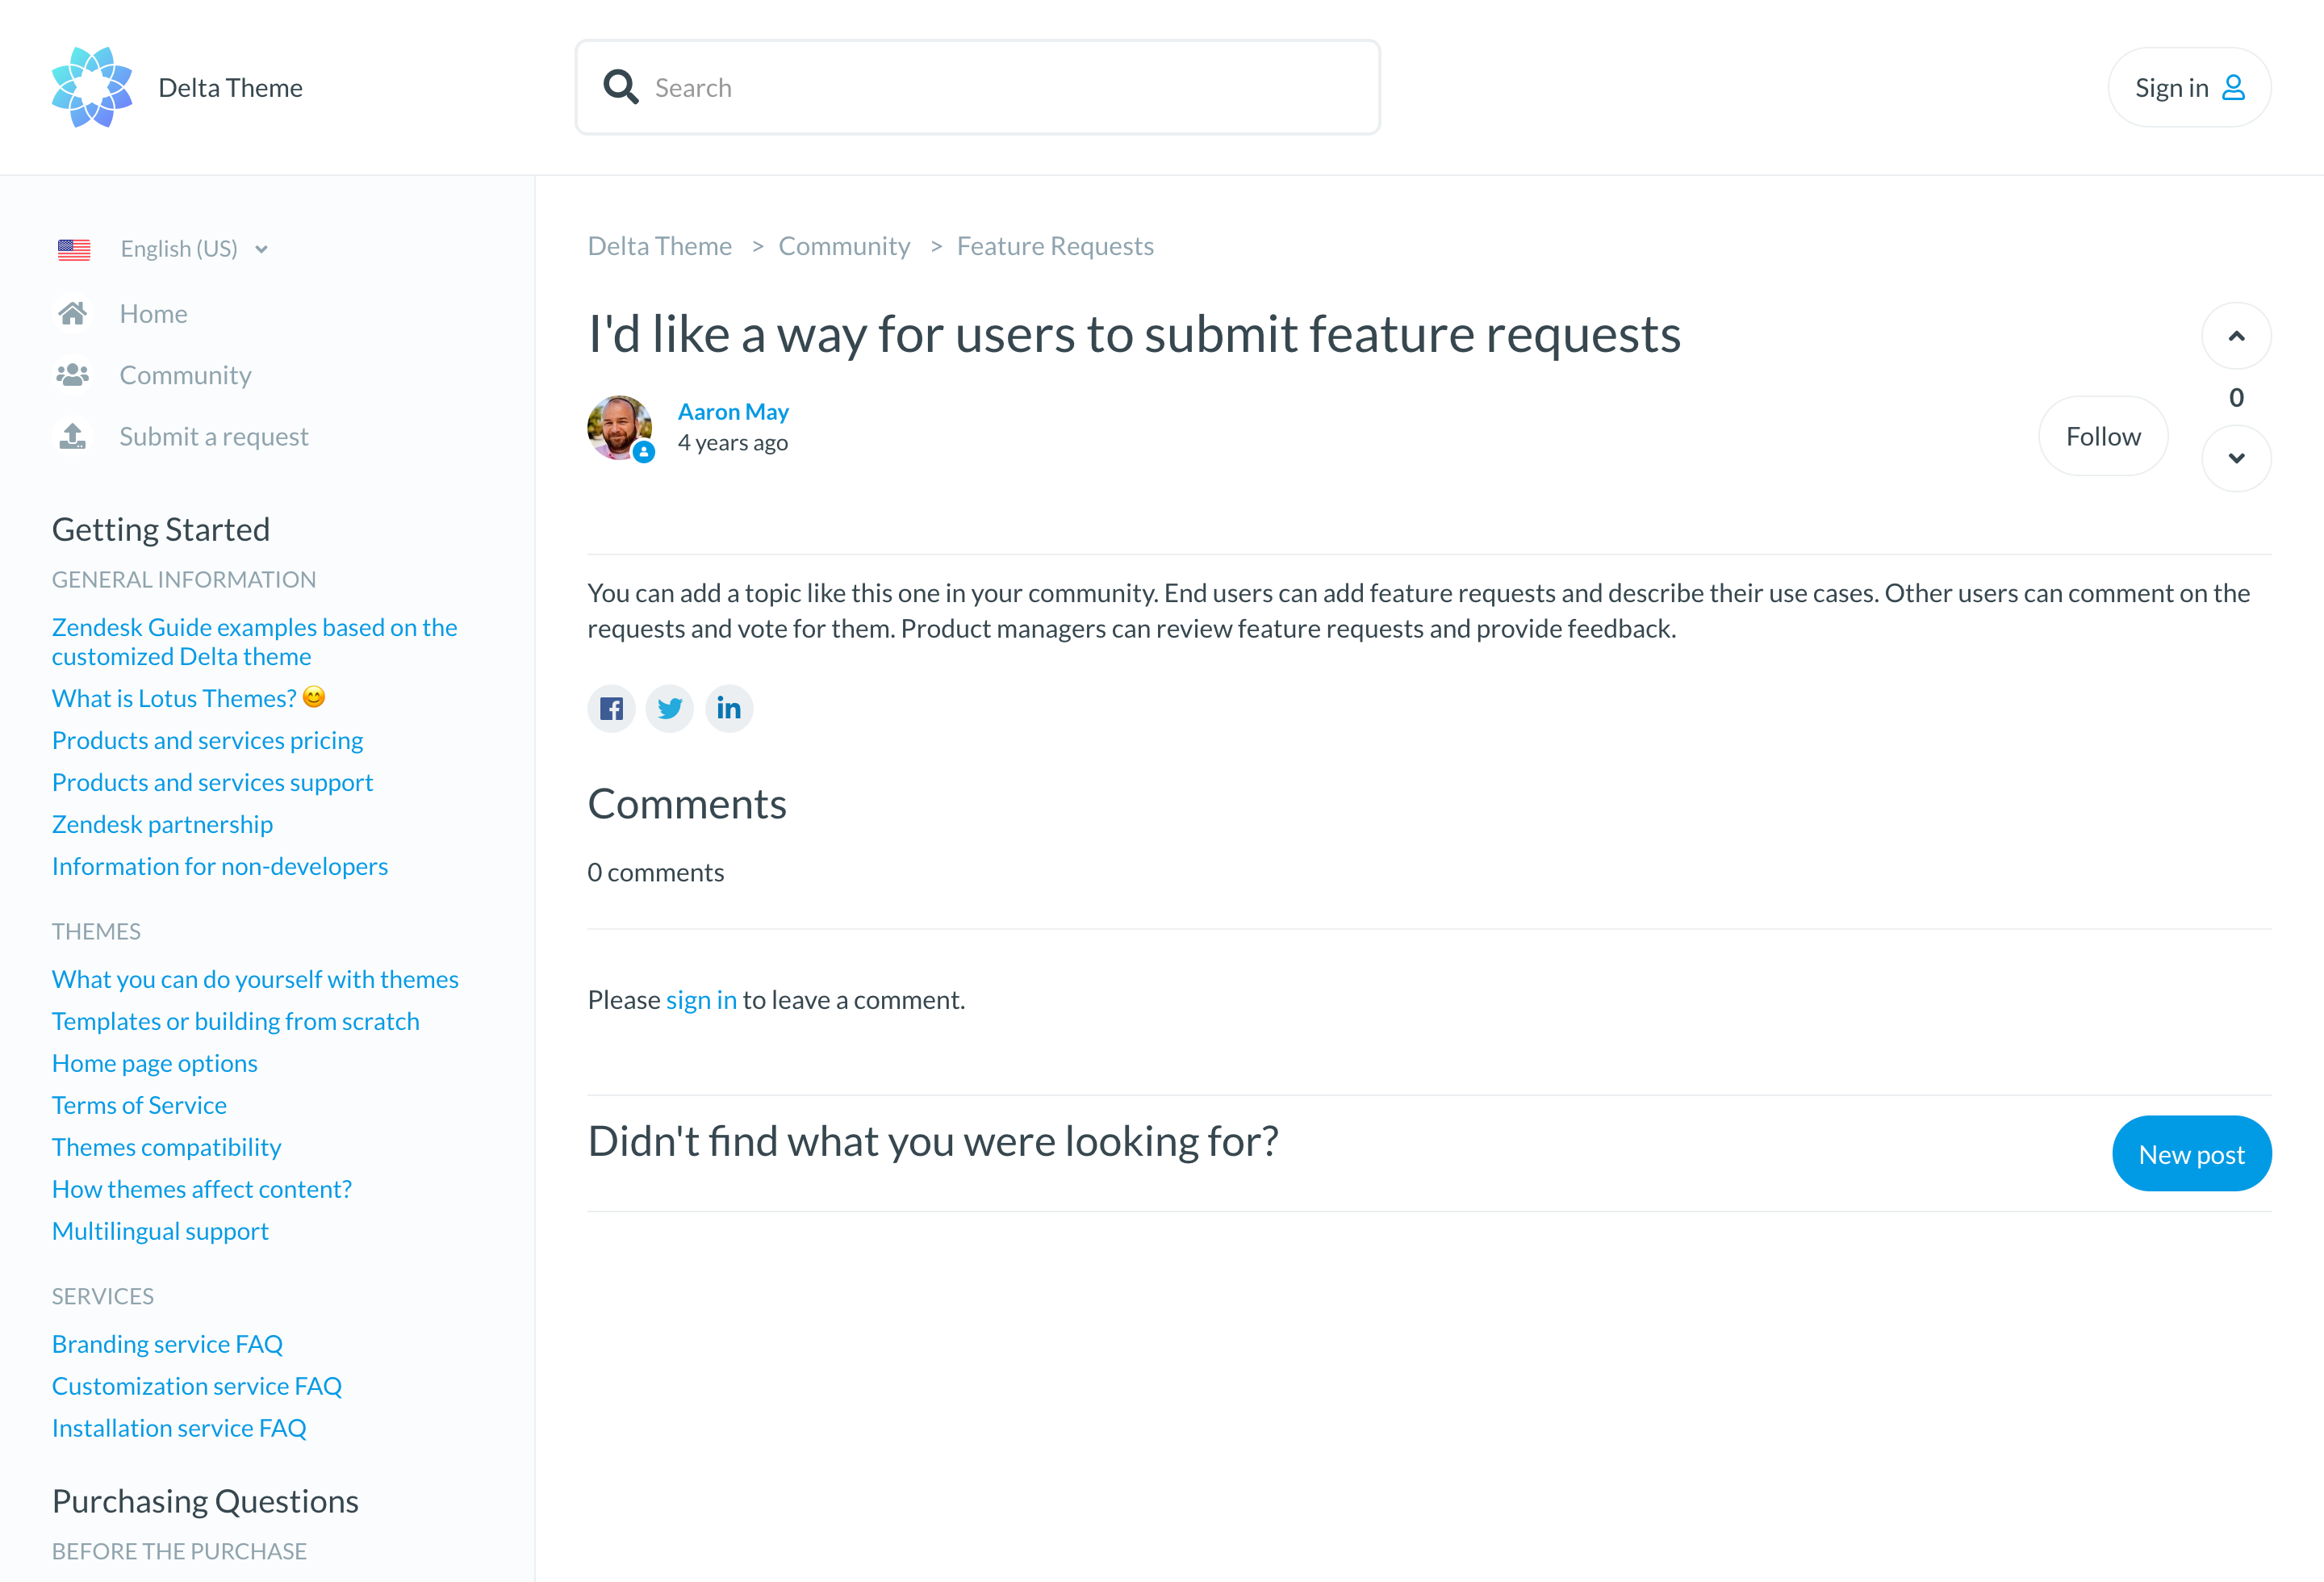Viewport: 2324px width, 1582px height.
Task: Click the BEFORE THE PURCHASE section label
Action: (x=179, y=1552)
